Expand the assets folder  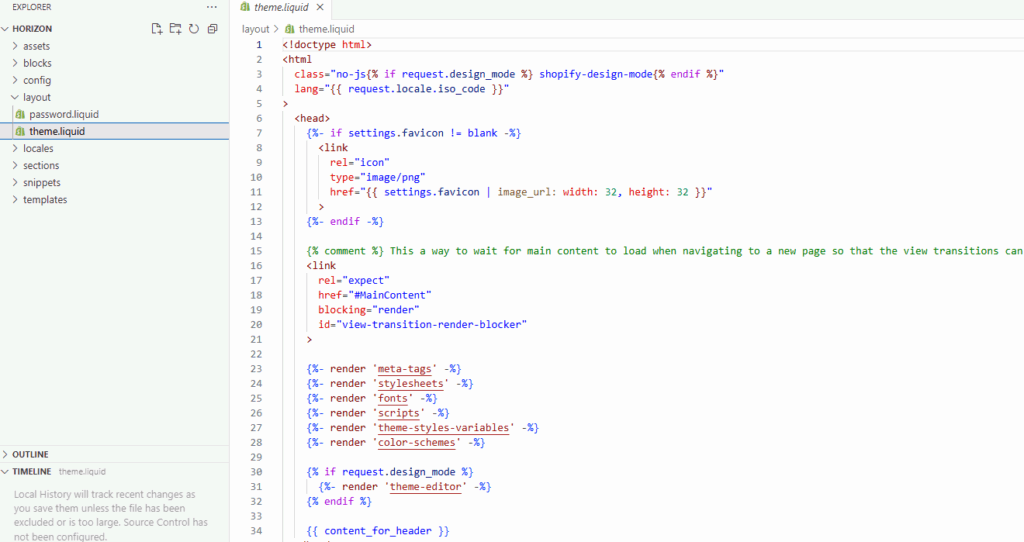tap(36, 46)
